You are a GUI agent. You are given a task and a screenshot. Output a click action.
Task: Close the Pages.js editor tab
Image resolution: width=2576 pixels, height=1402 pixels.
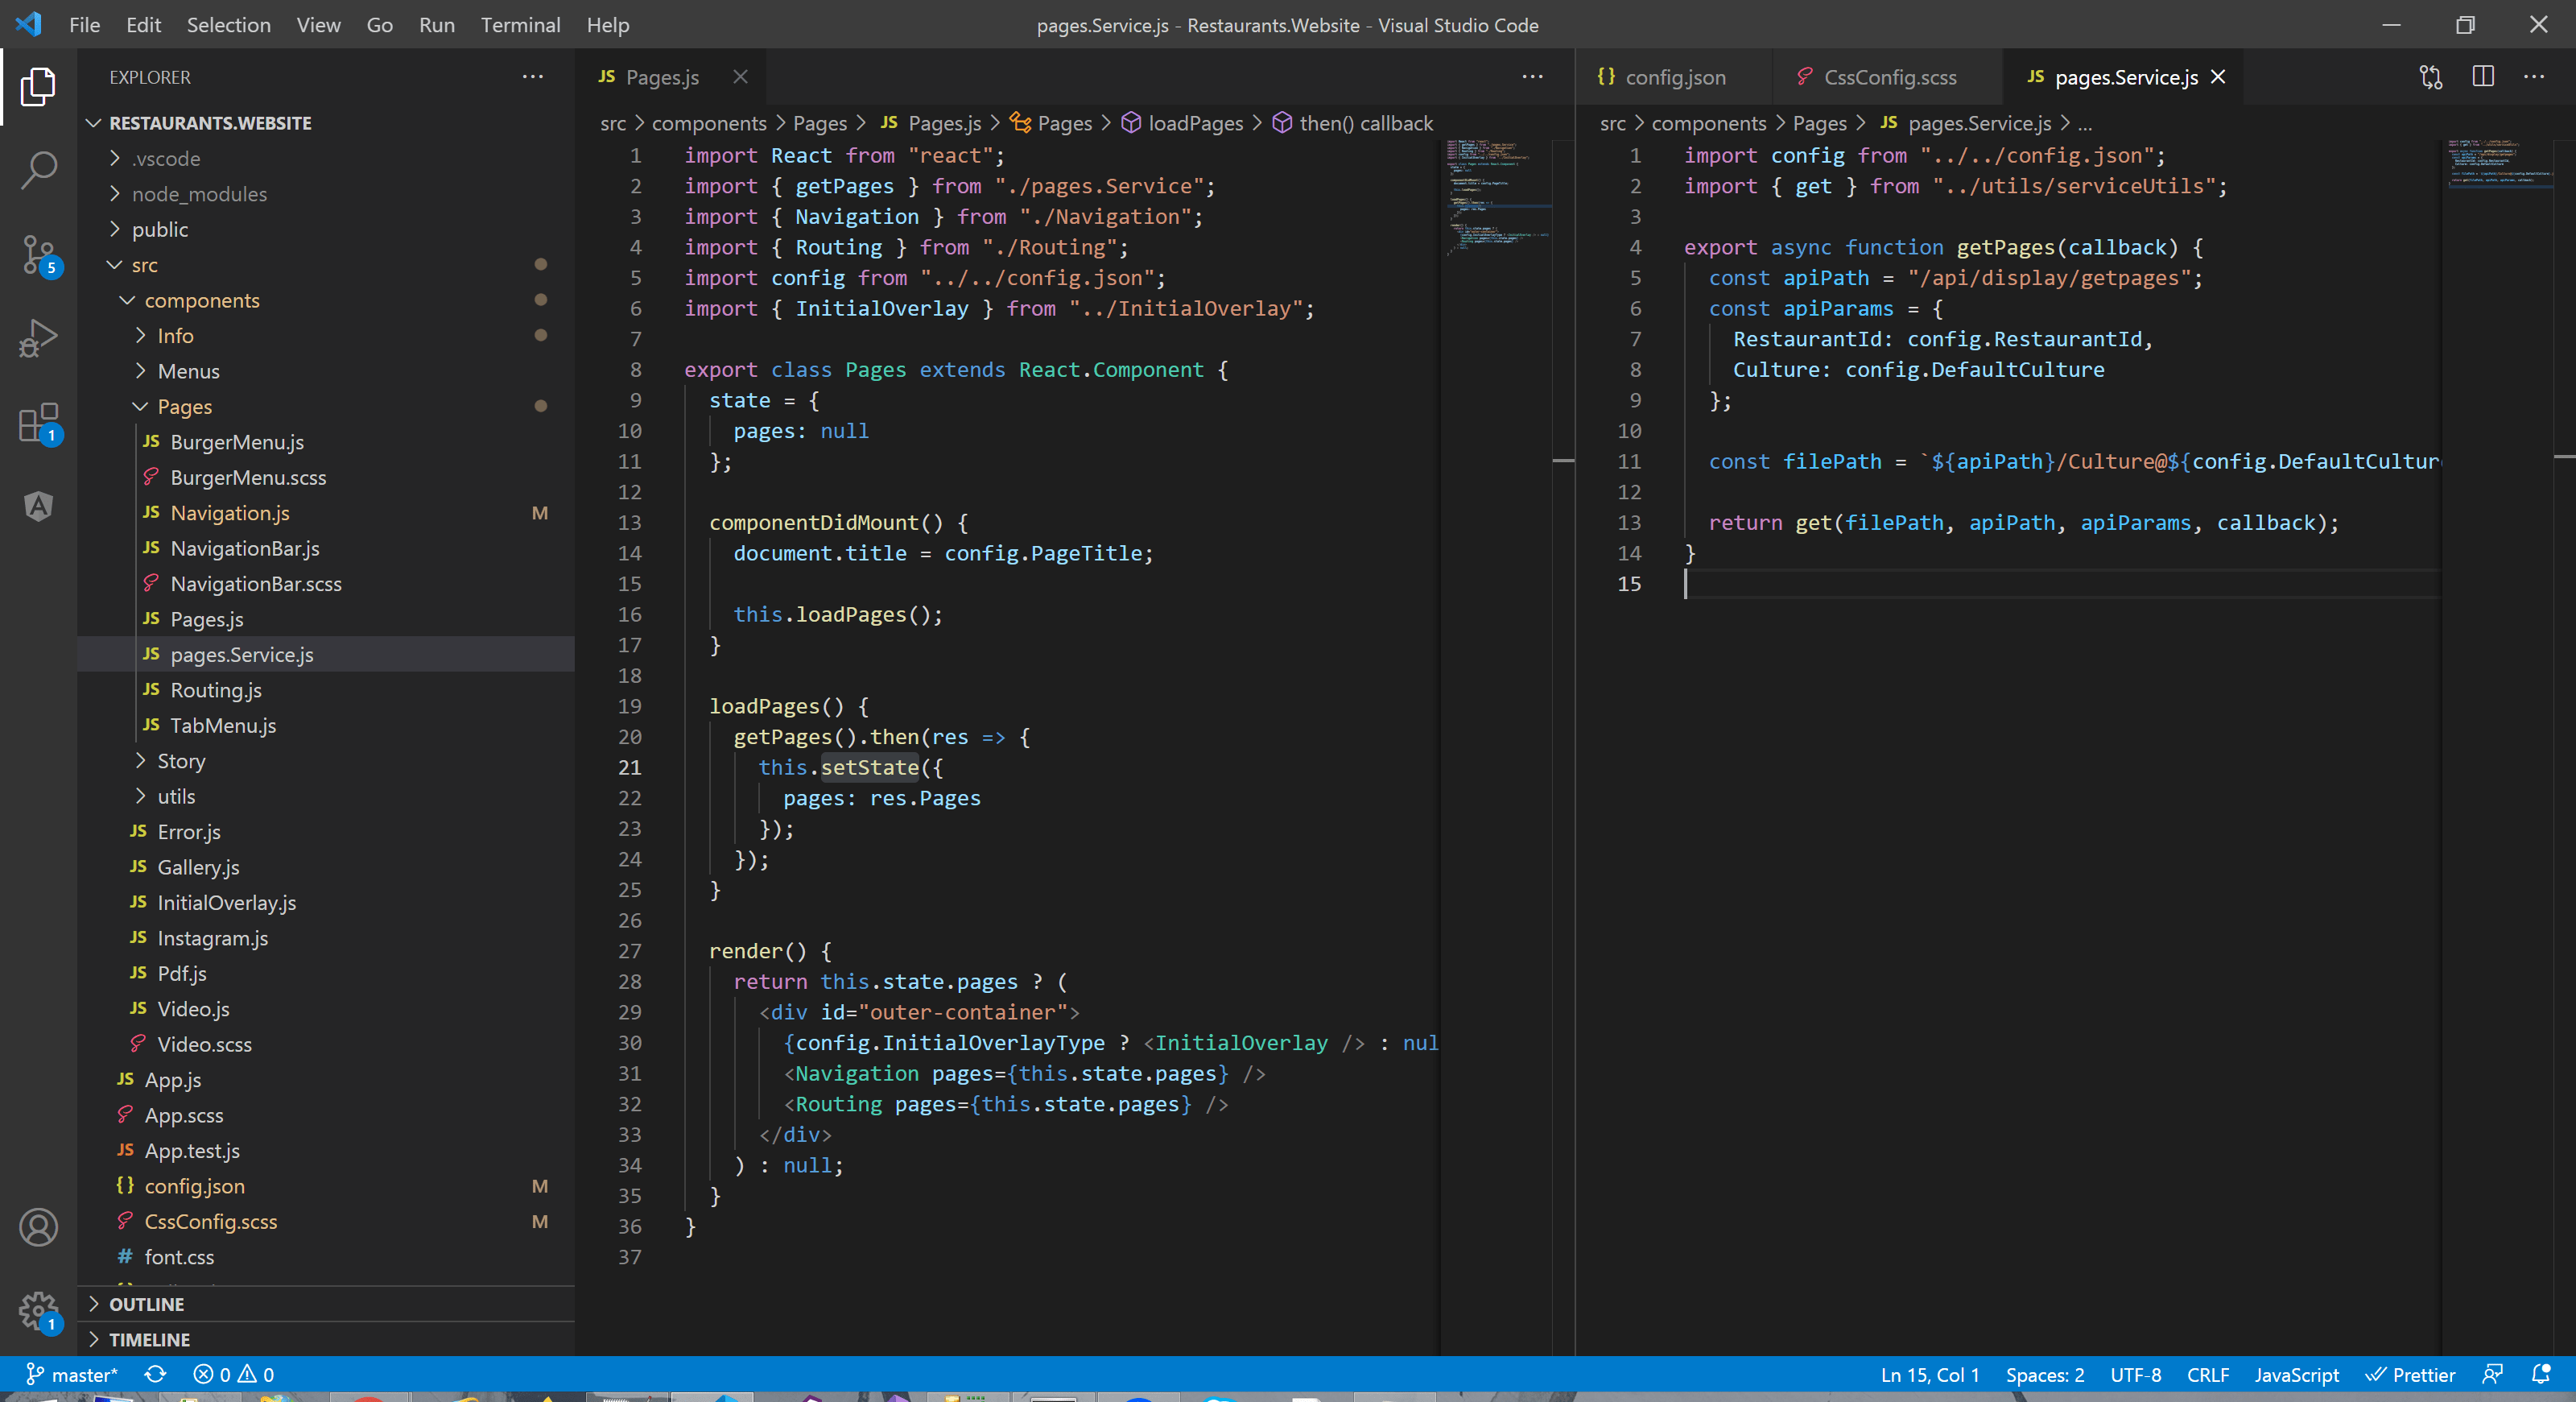[740, 77]
